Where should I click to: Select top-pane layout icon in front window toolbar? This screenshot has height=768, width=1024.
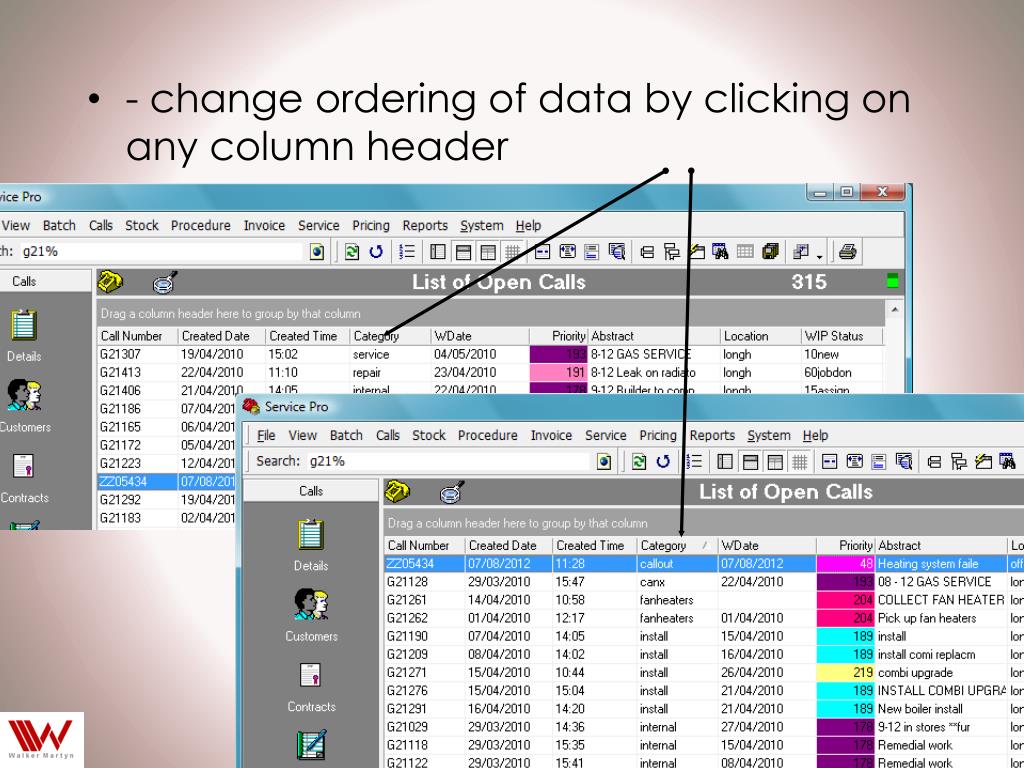point(750,462)
